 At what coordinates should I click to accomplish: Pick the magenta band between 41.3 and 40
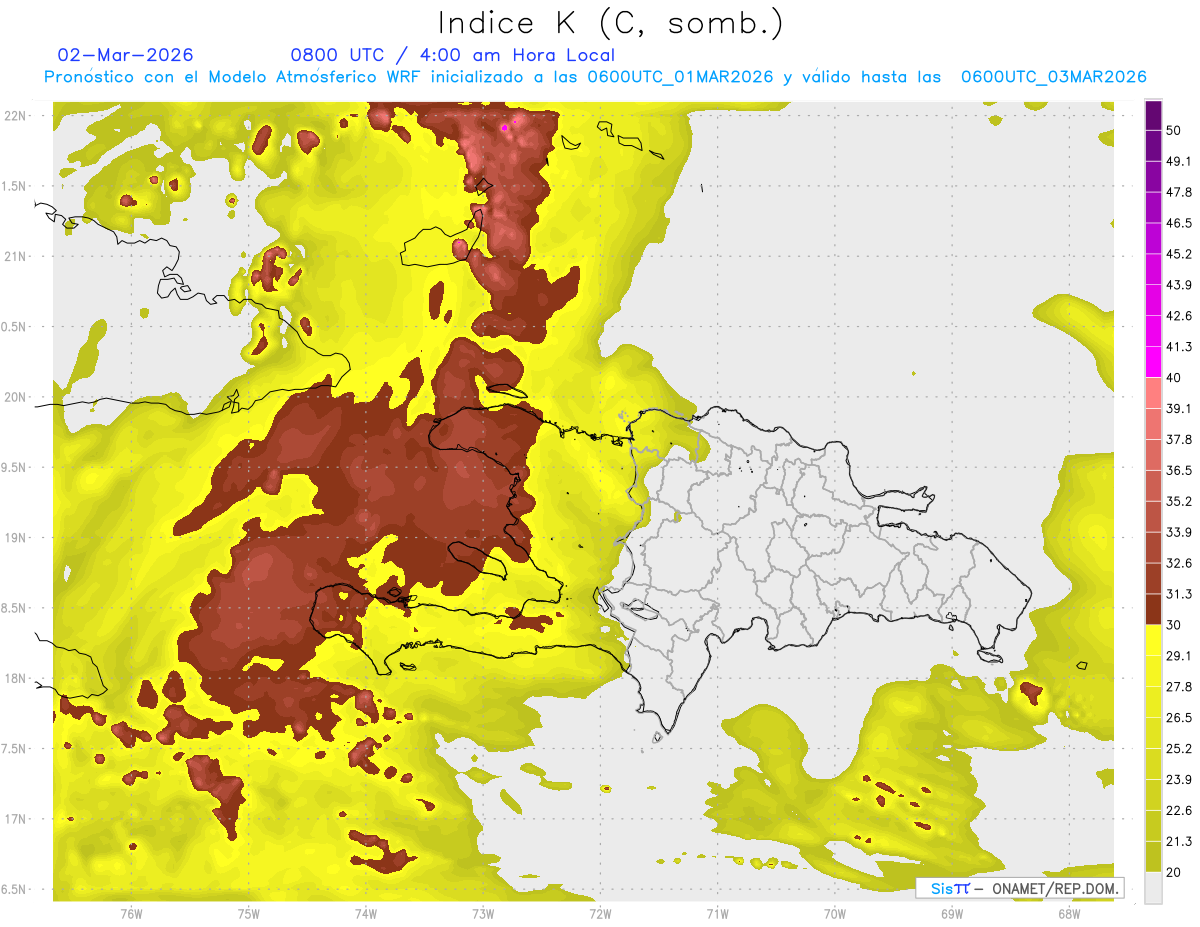tap(1153, 360)
